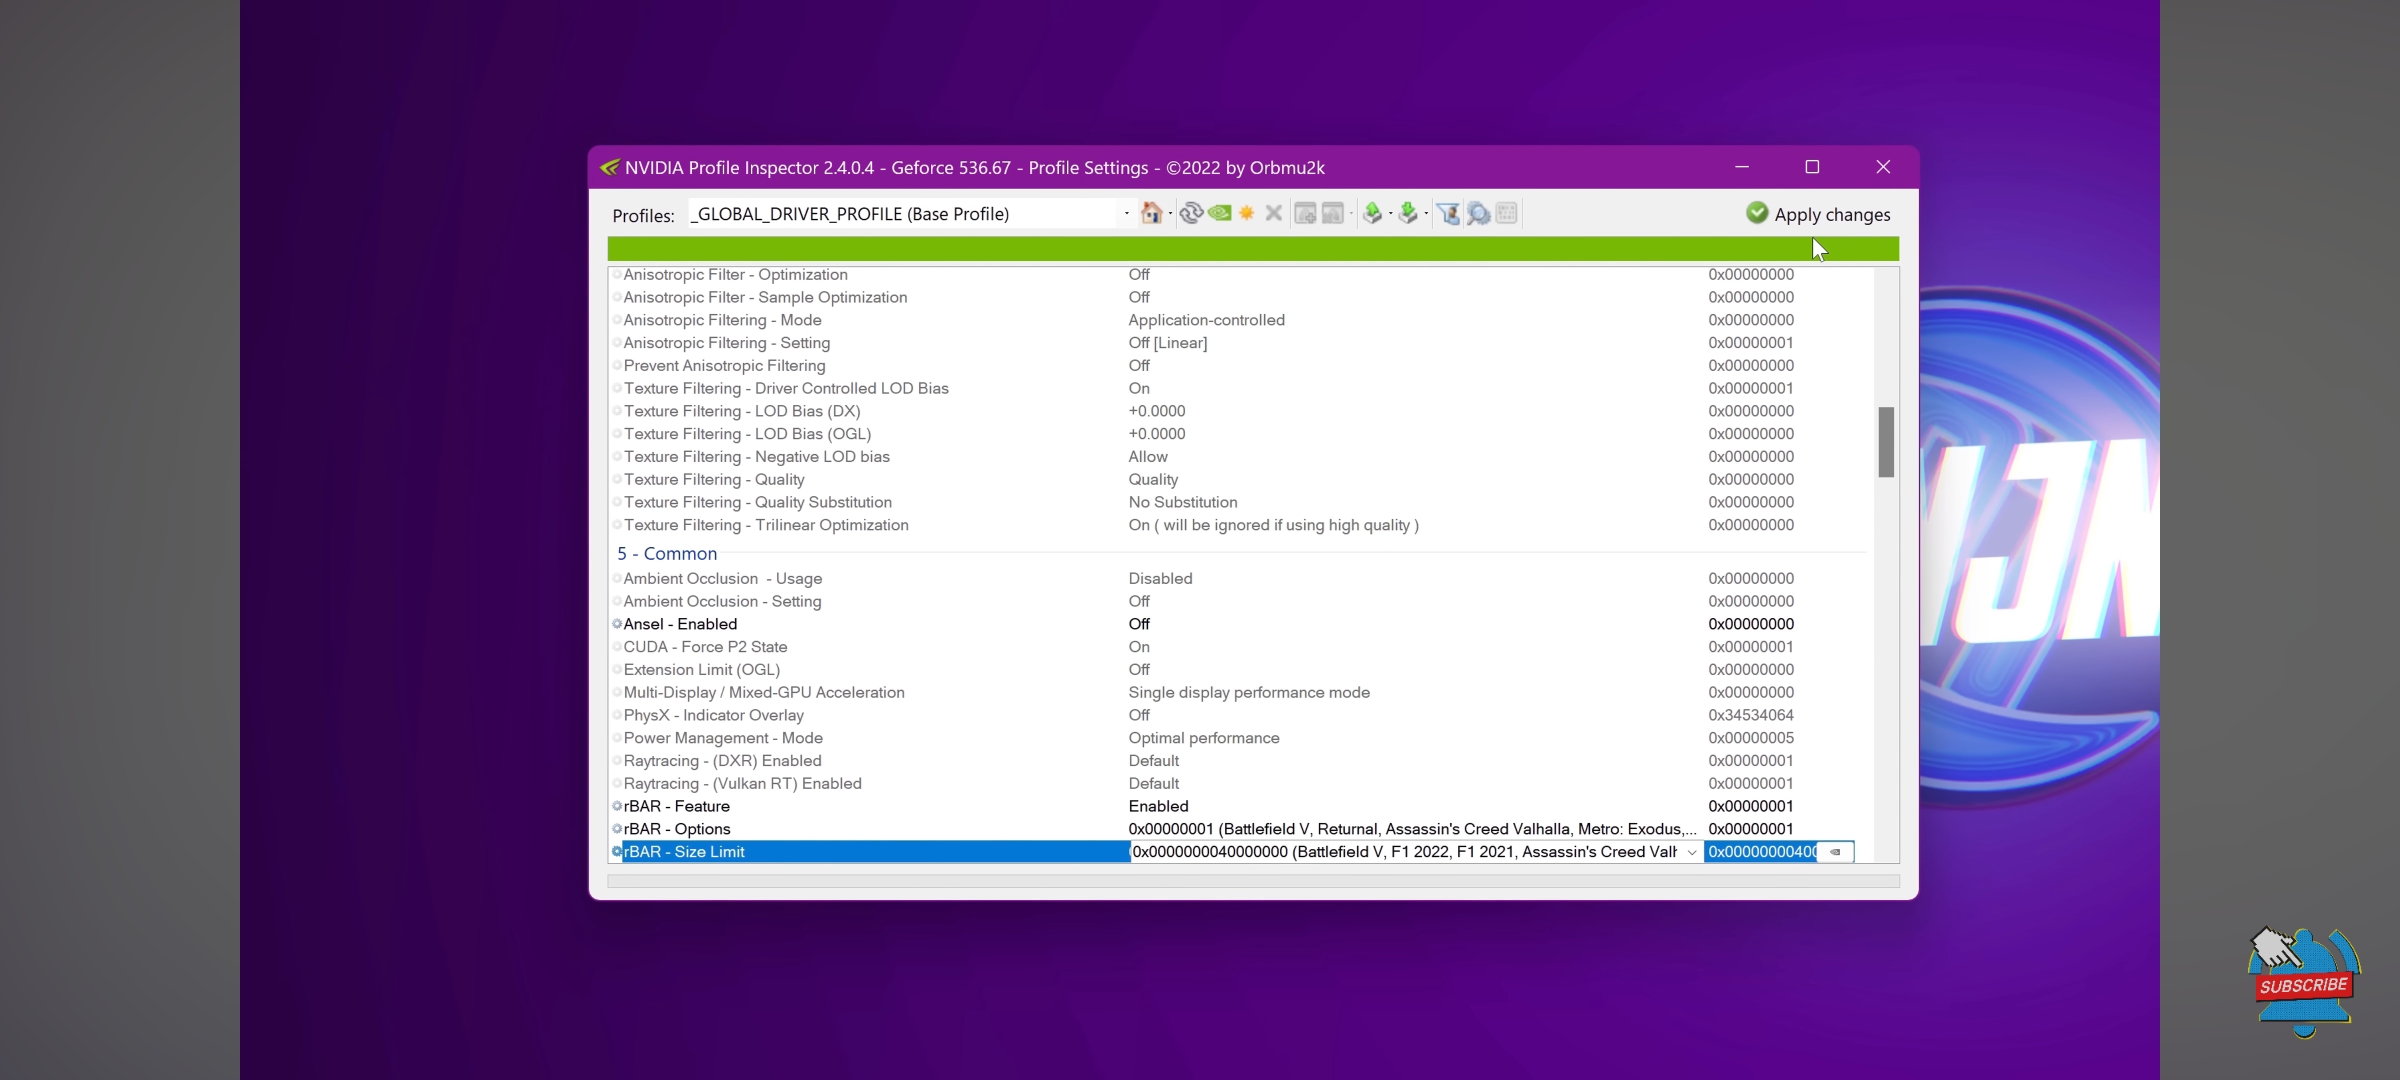Screen dimensions: 2400x1080
Task: Click the import profiles green down-arrow icon
Action: pyautogui.click(x=1407, y=213)
